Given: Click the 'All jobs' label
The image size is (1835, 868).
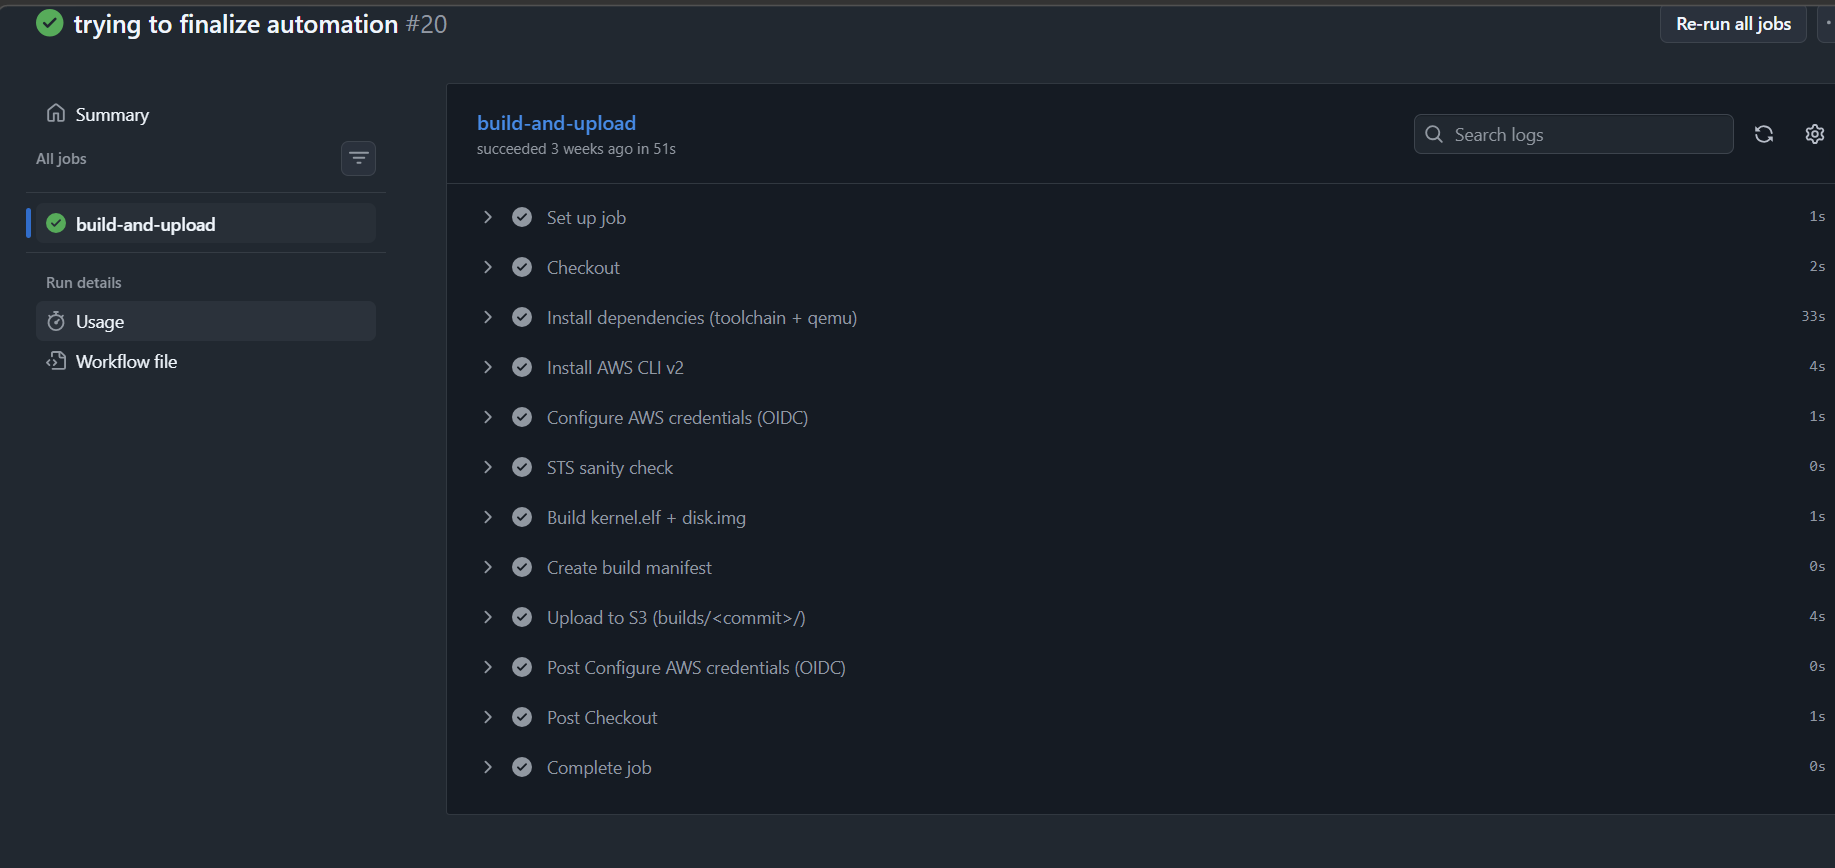Looking at the screenshot, I should [61, 158].
